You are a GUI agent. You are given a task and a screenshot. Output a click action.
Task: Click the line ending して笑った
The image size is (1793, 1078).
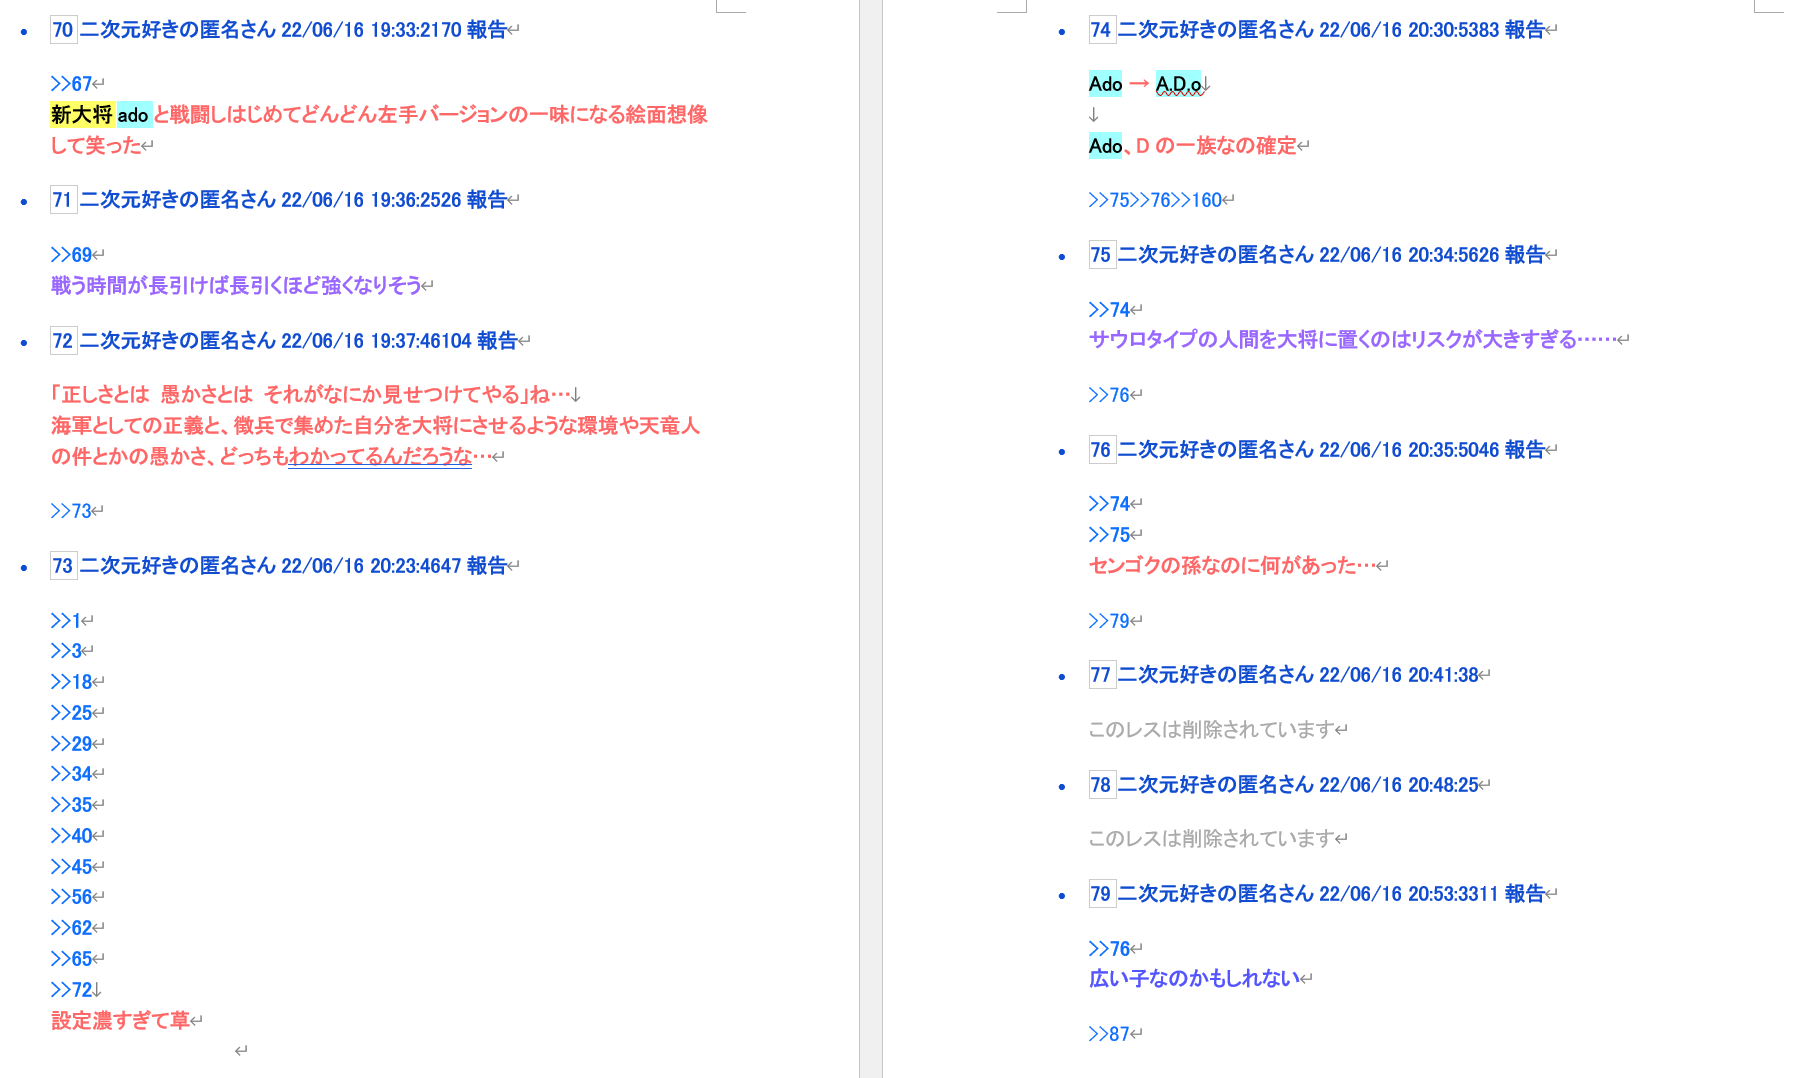(96, 146)
